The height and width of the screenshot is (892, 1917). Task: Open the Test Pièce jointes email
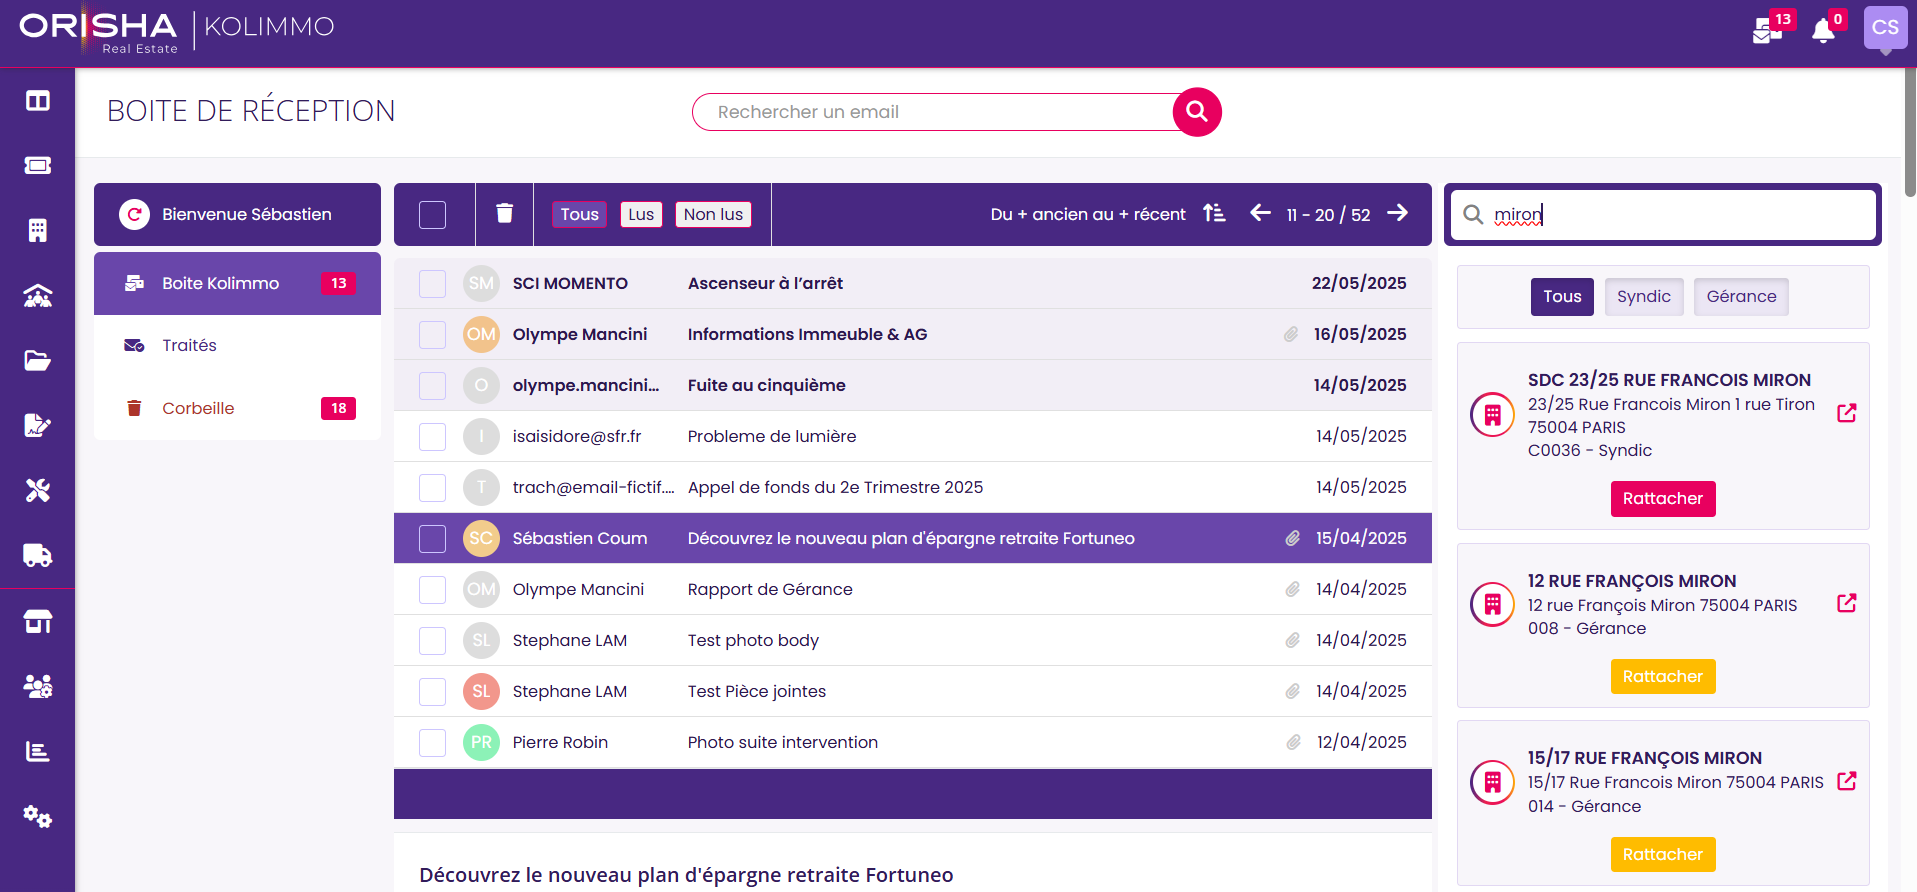(x=913, y=691)
